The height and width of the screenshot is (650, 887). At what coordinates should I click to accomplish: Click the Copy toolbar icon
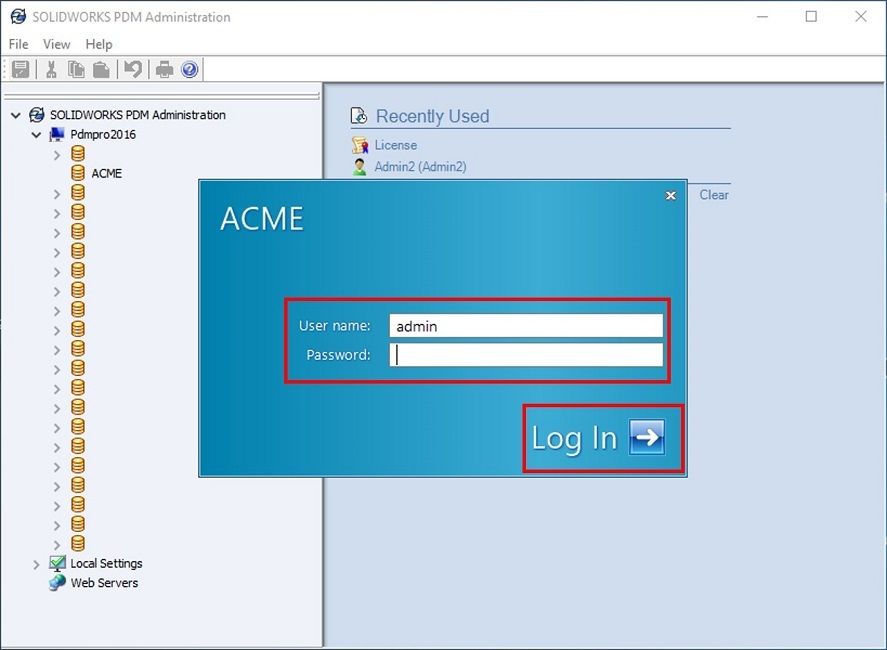point(76,69)
